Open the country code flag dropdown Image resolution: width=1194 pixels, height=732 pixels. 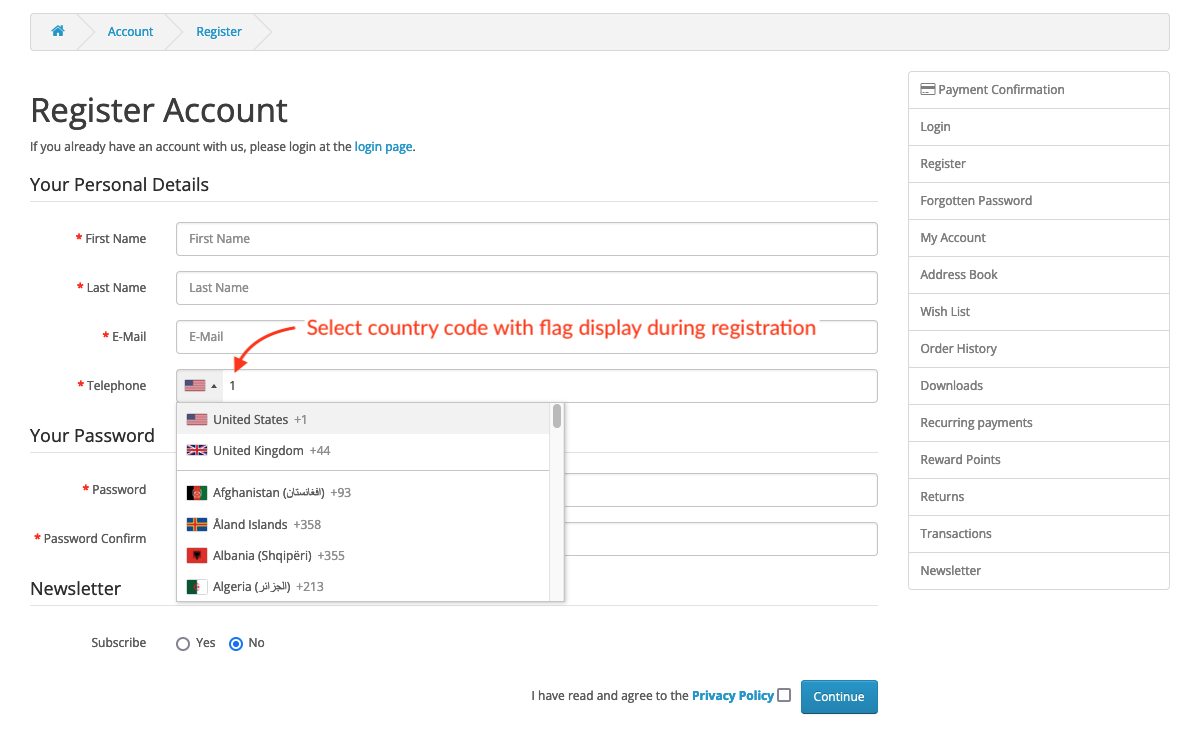click(198, 385)
